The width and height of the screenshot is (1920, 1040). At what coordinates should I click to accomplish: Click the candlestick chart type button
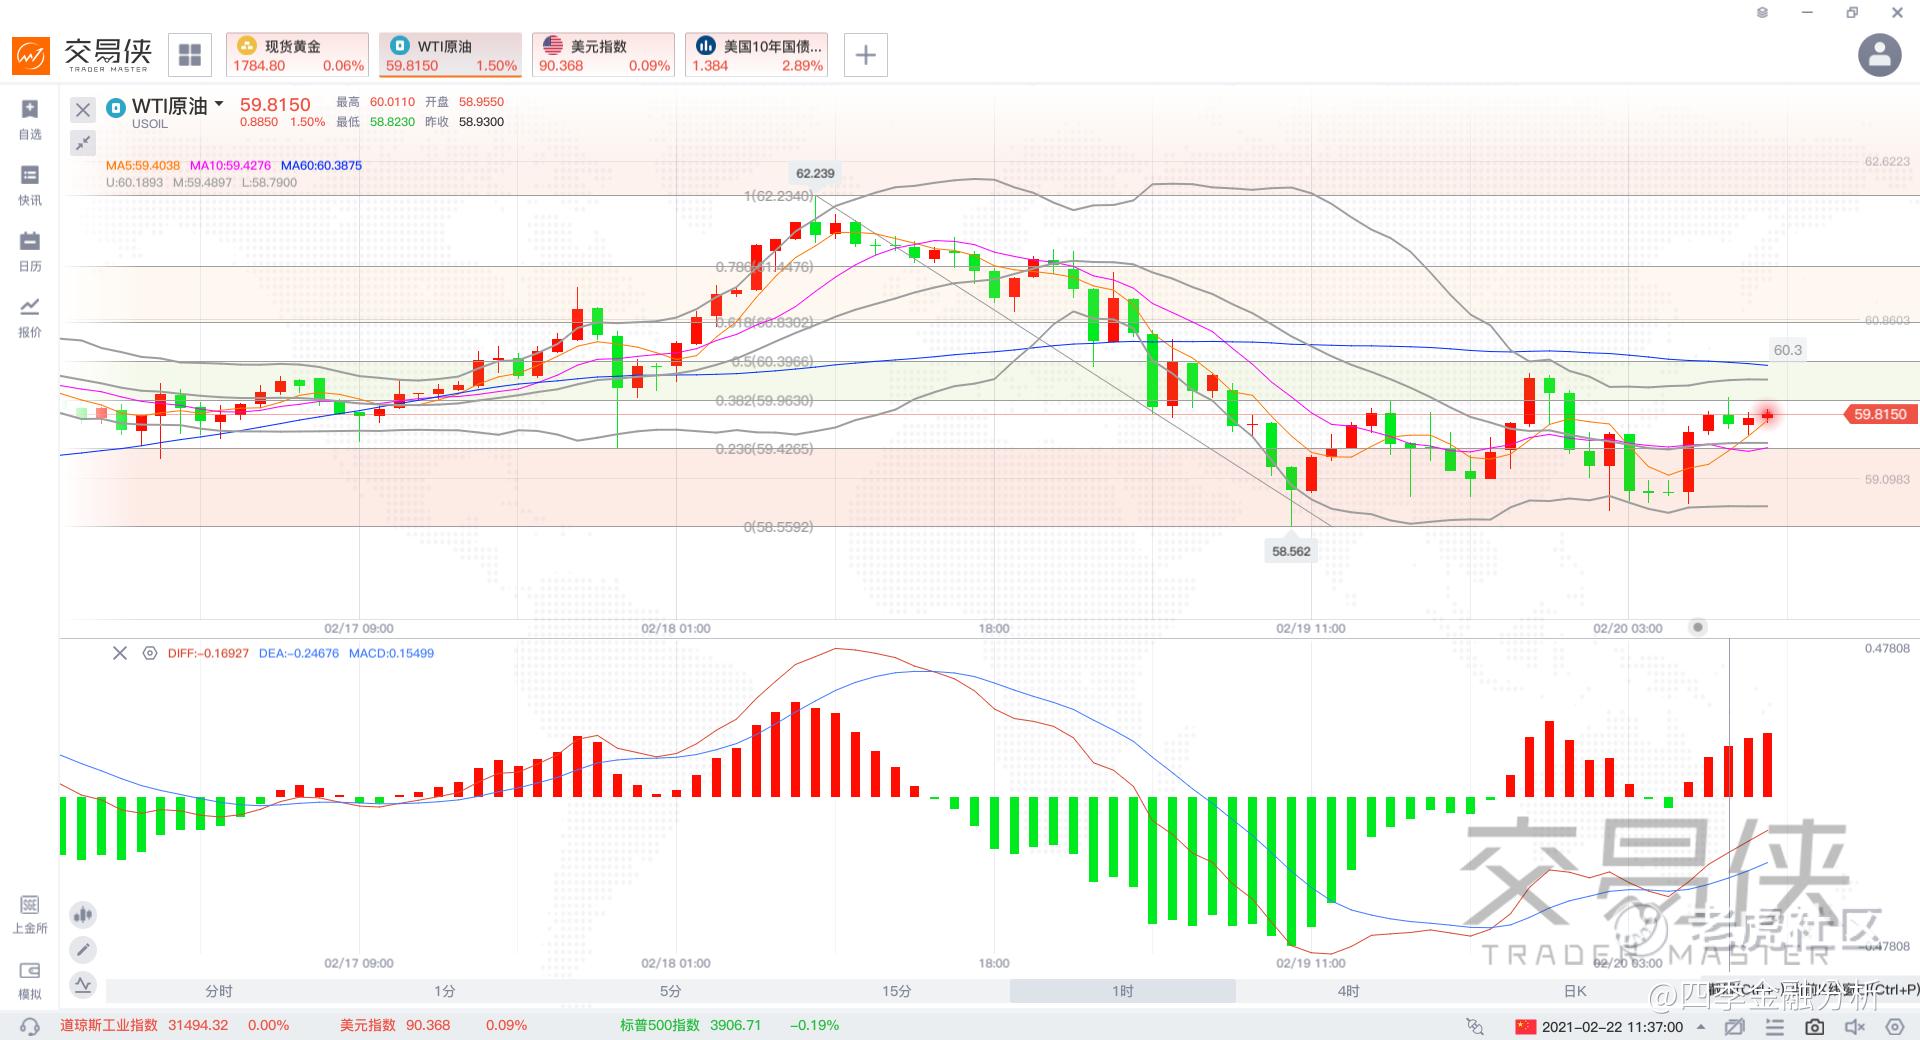click(83, 914)
